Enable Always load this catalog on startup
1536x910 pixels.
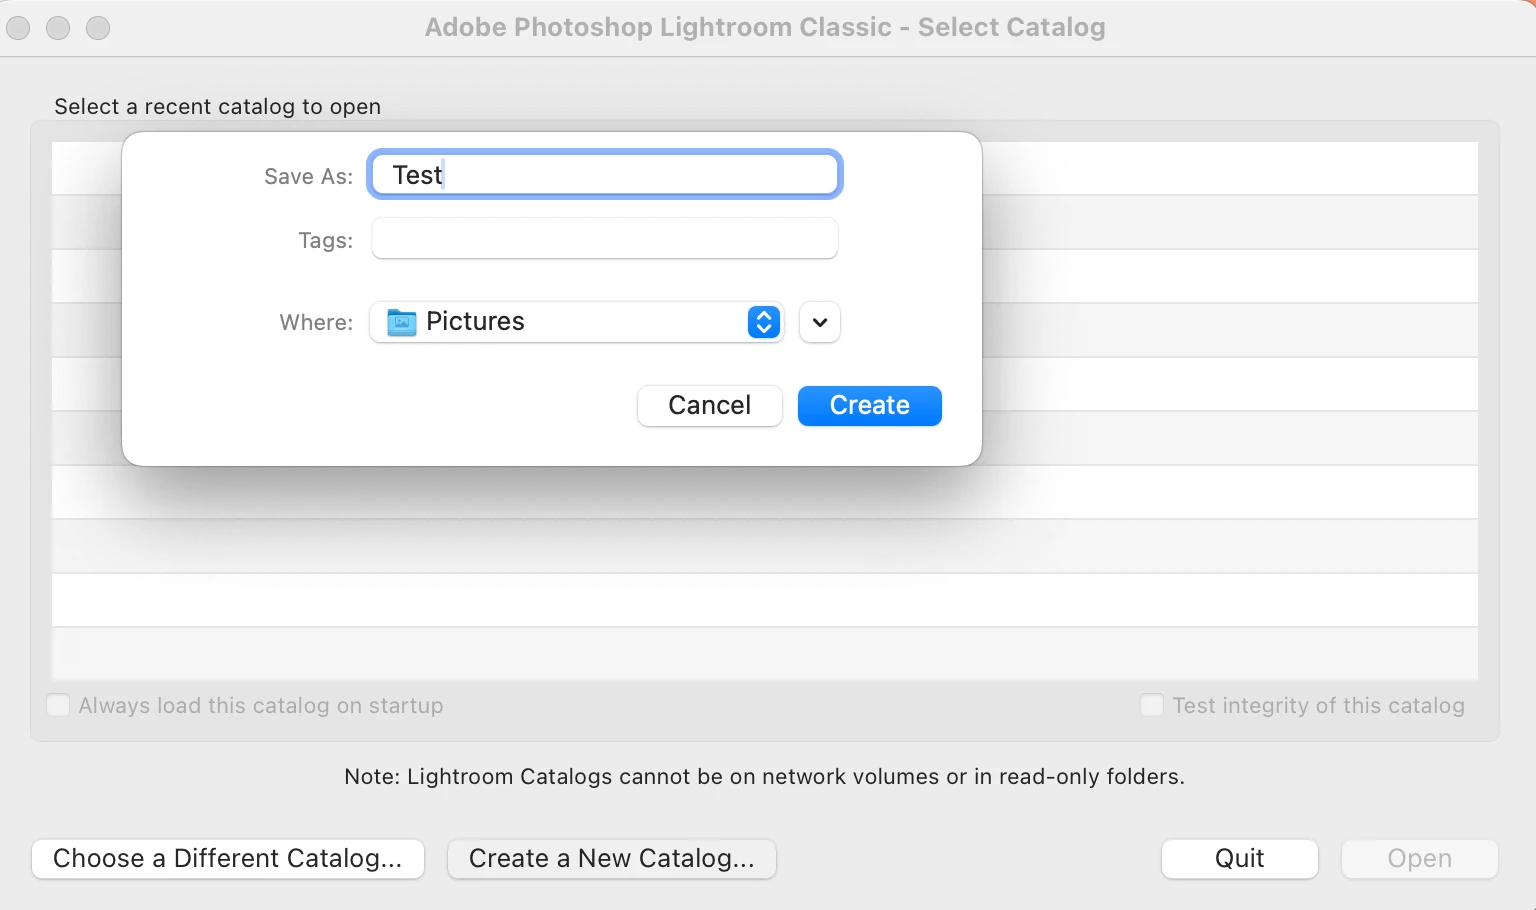point(59,705)
